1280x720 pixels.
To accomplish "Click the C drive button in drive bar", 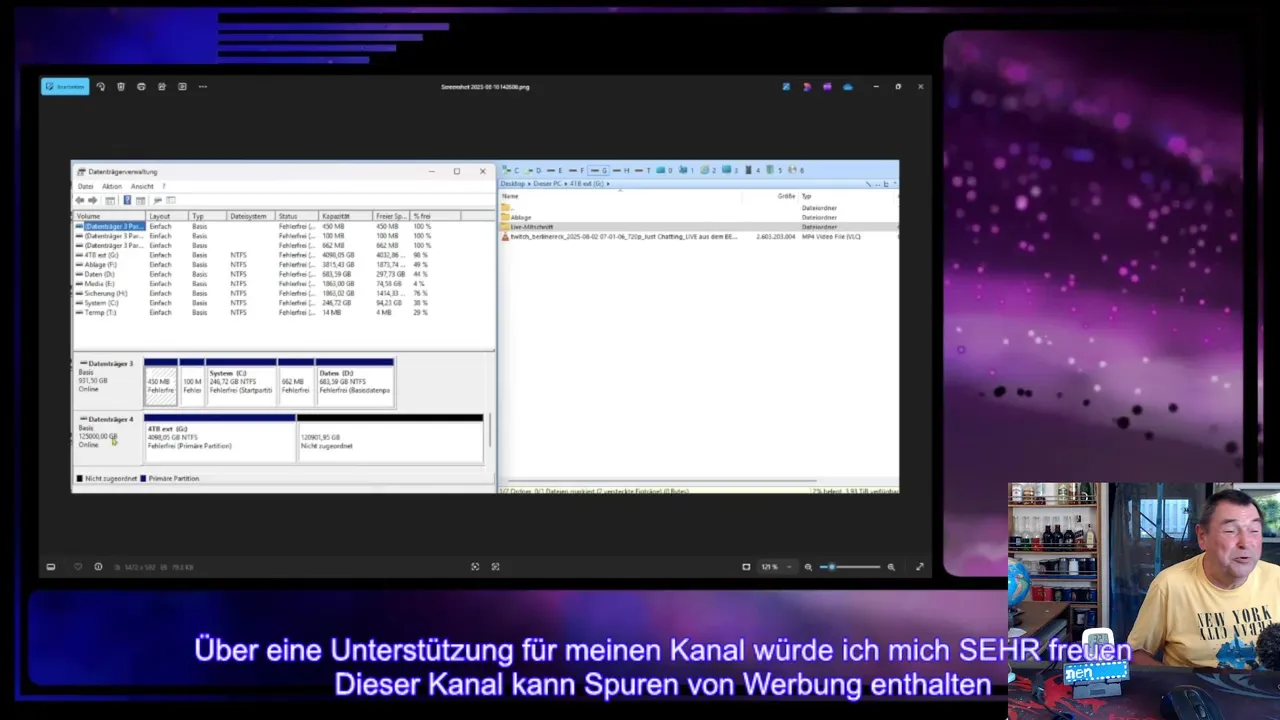I will [513, 170].
